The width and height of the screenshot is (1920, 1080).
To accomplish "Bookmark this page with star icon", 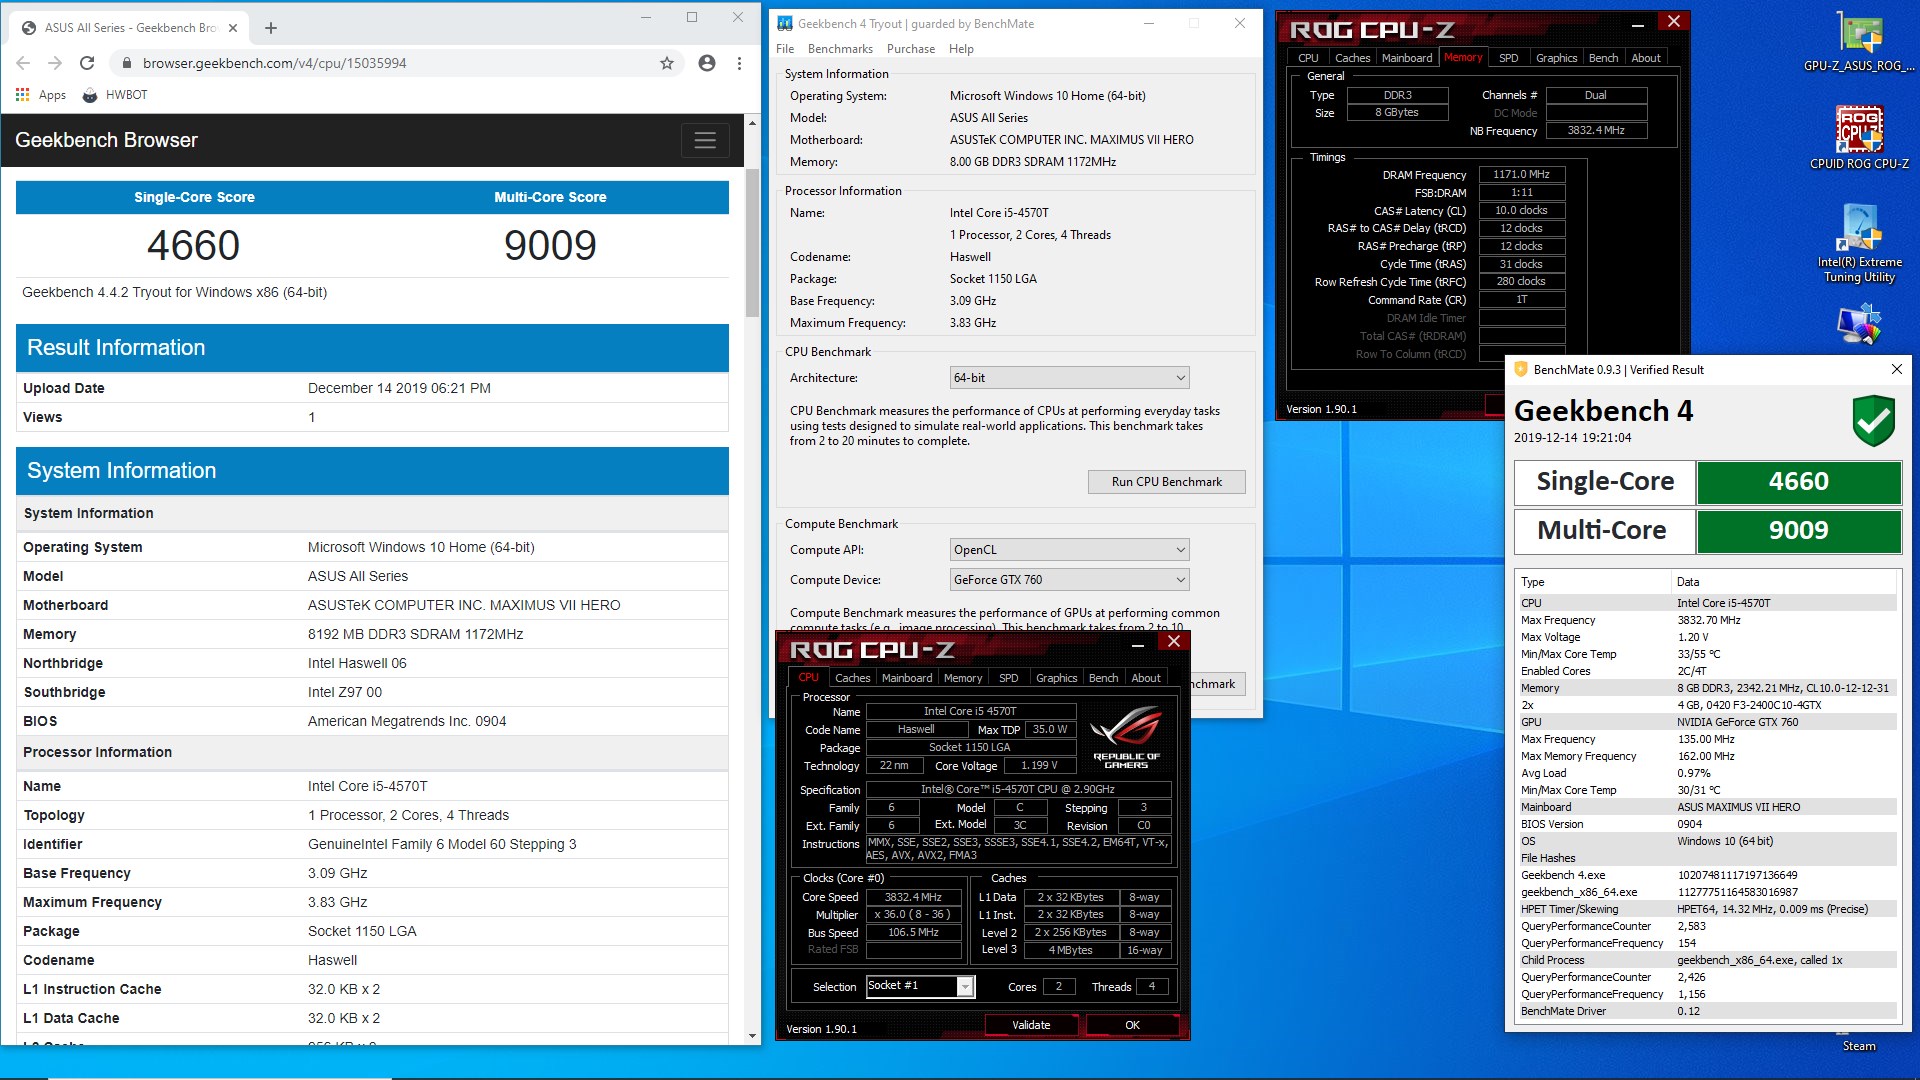I will 667,63.
